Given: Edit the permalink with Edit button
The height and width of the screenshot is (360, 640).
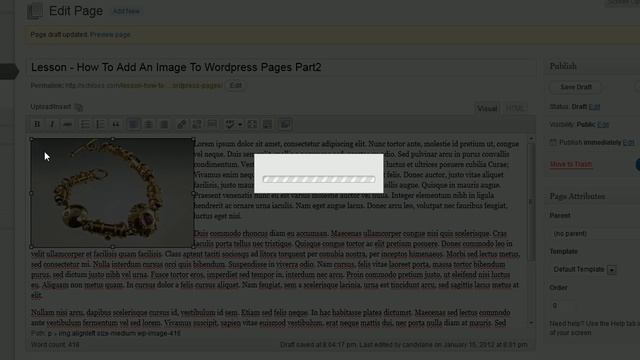Looking at the screenshot, I should click(x=236, y=85).
